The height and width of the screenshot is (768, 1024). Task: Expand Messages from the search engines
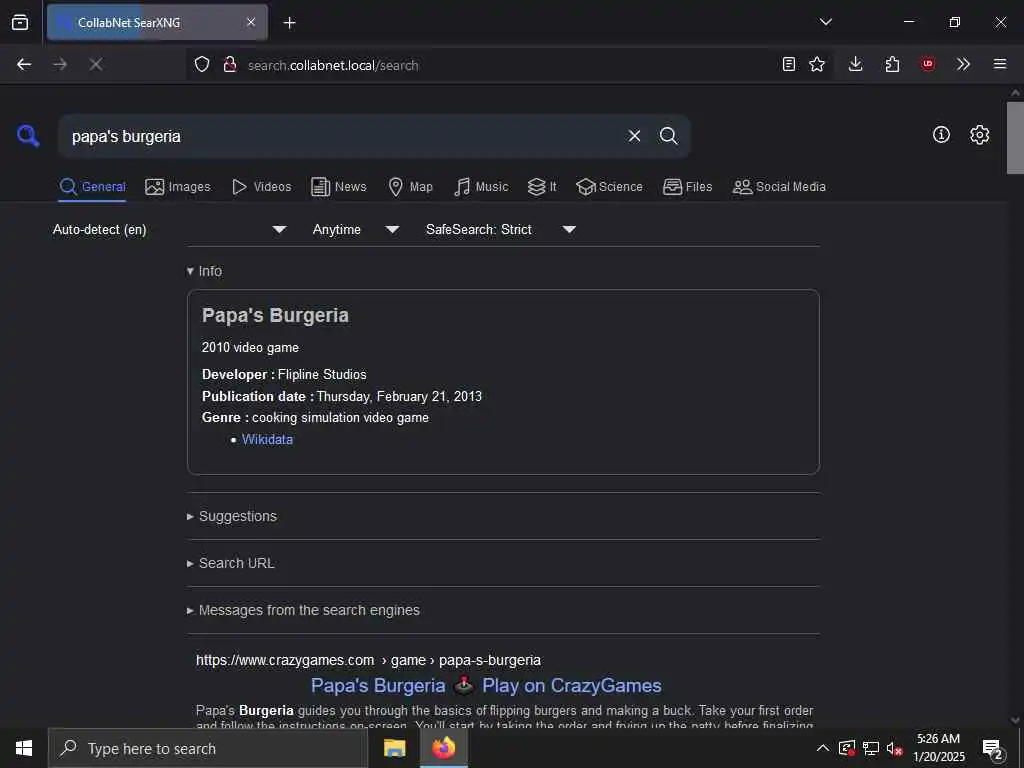click(x=303, y=610)
